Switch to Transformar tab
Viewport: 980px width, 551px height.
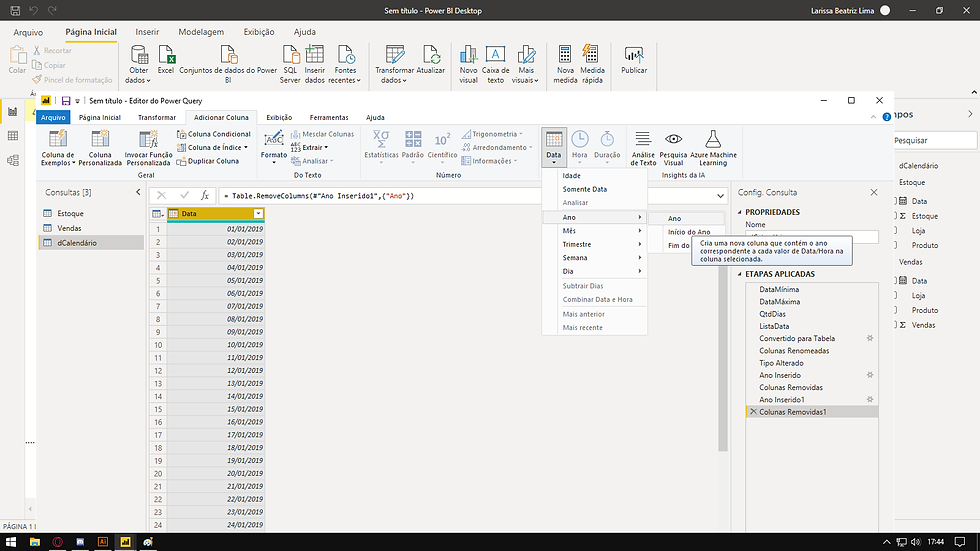[x=157, y=117]
